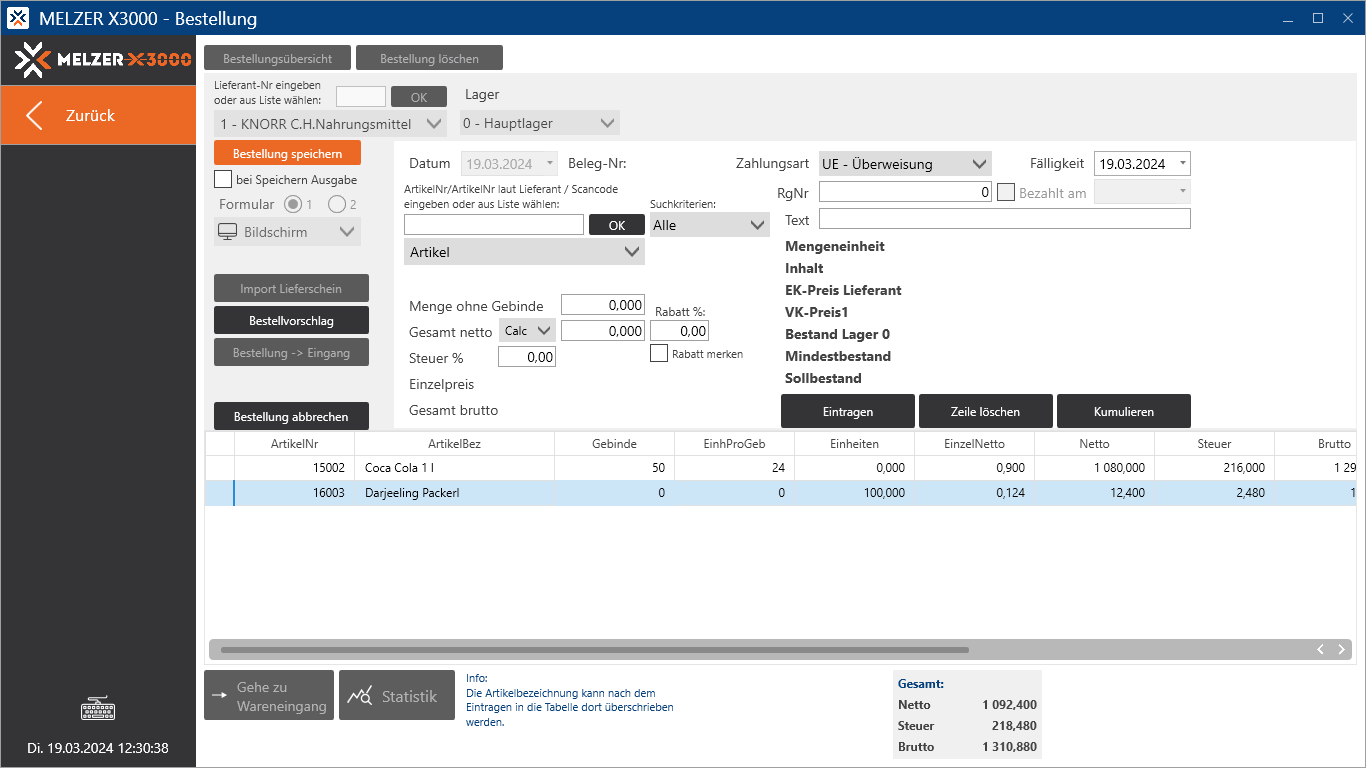Click the scrollbar right arrow

click(x=1341, y=649)
